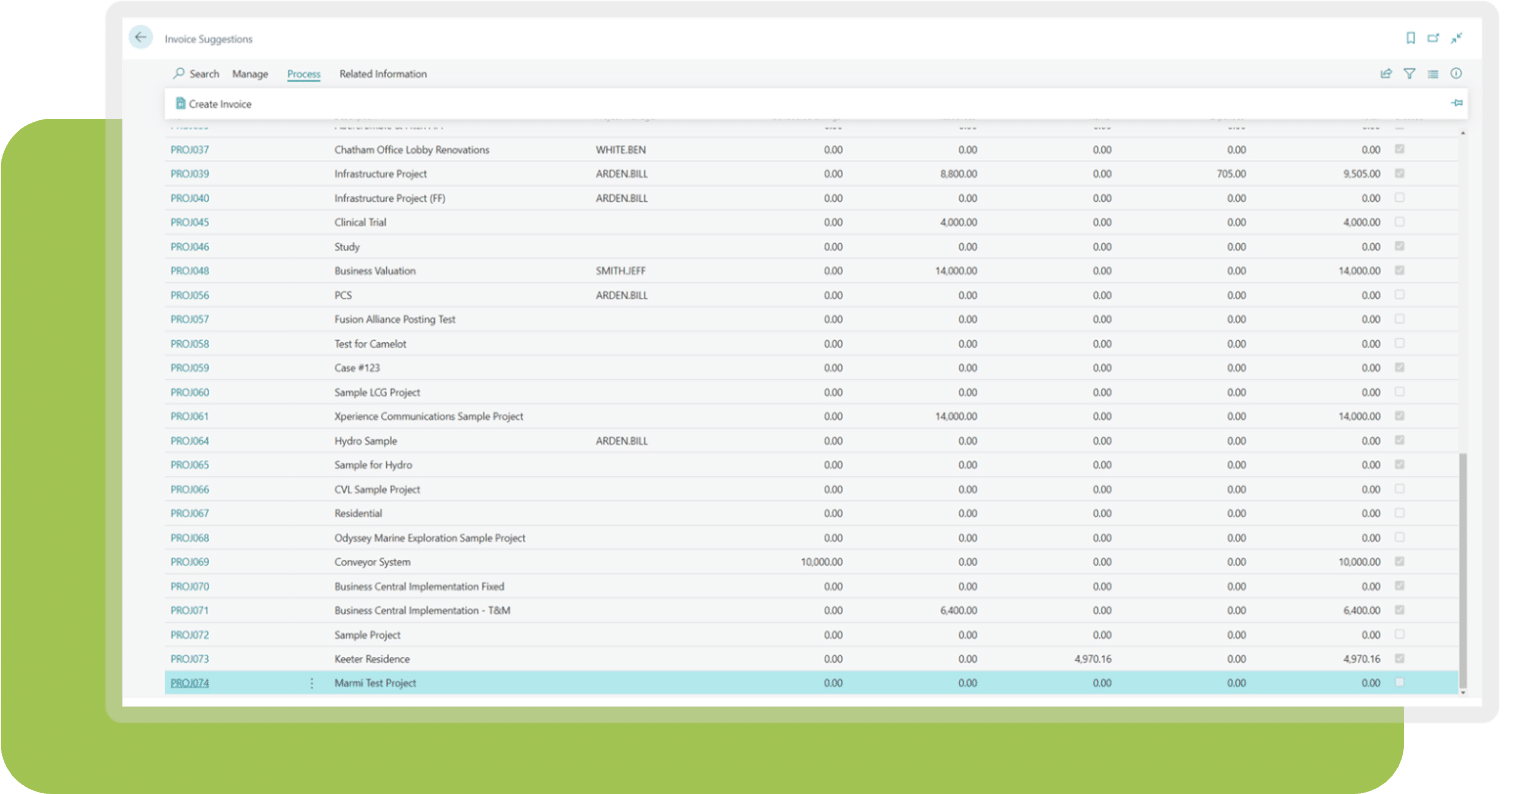Switch layout using the list view icon
This screenshot has height=794, width=1517.
[1433, 74]
